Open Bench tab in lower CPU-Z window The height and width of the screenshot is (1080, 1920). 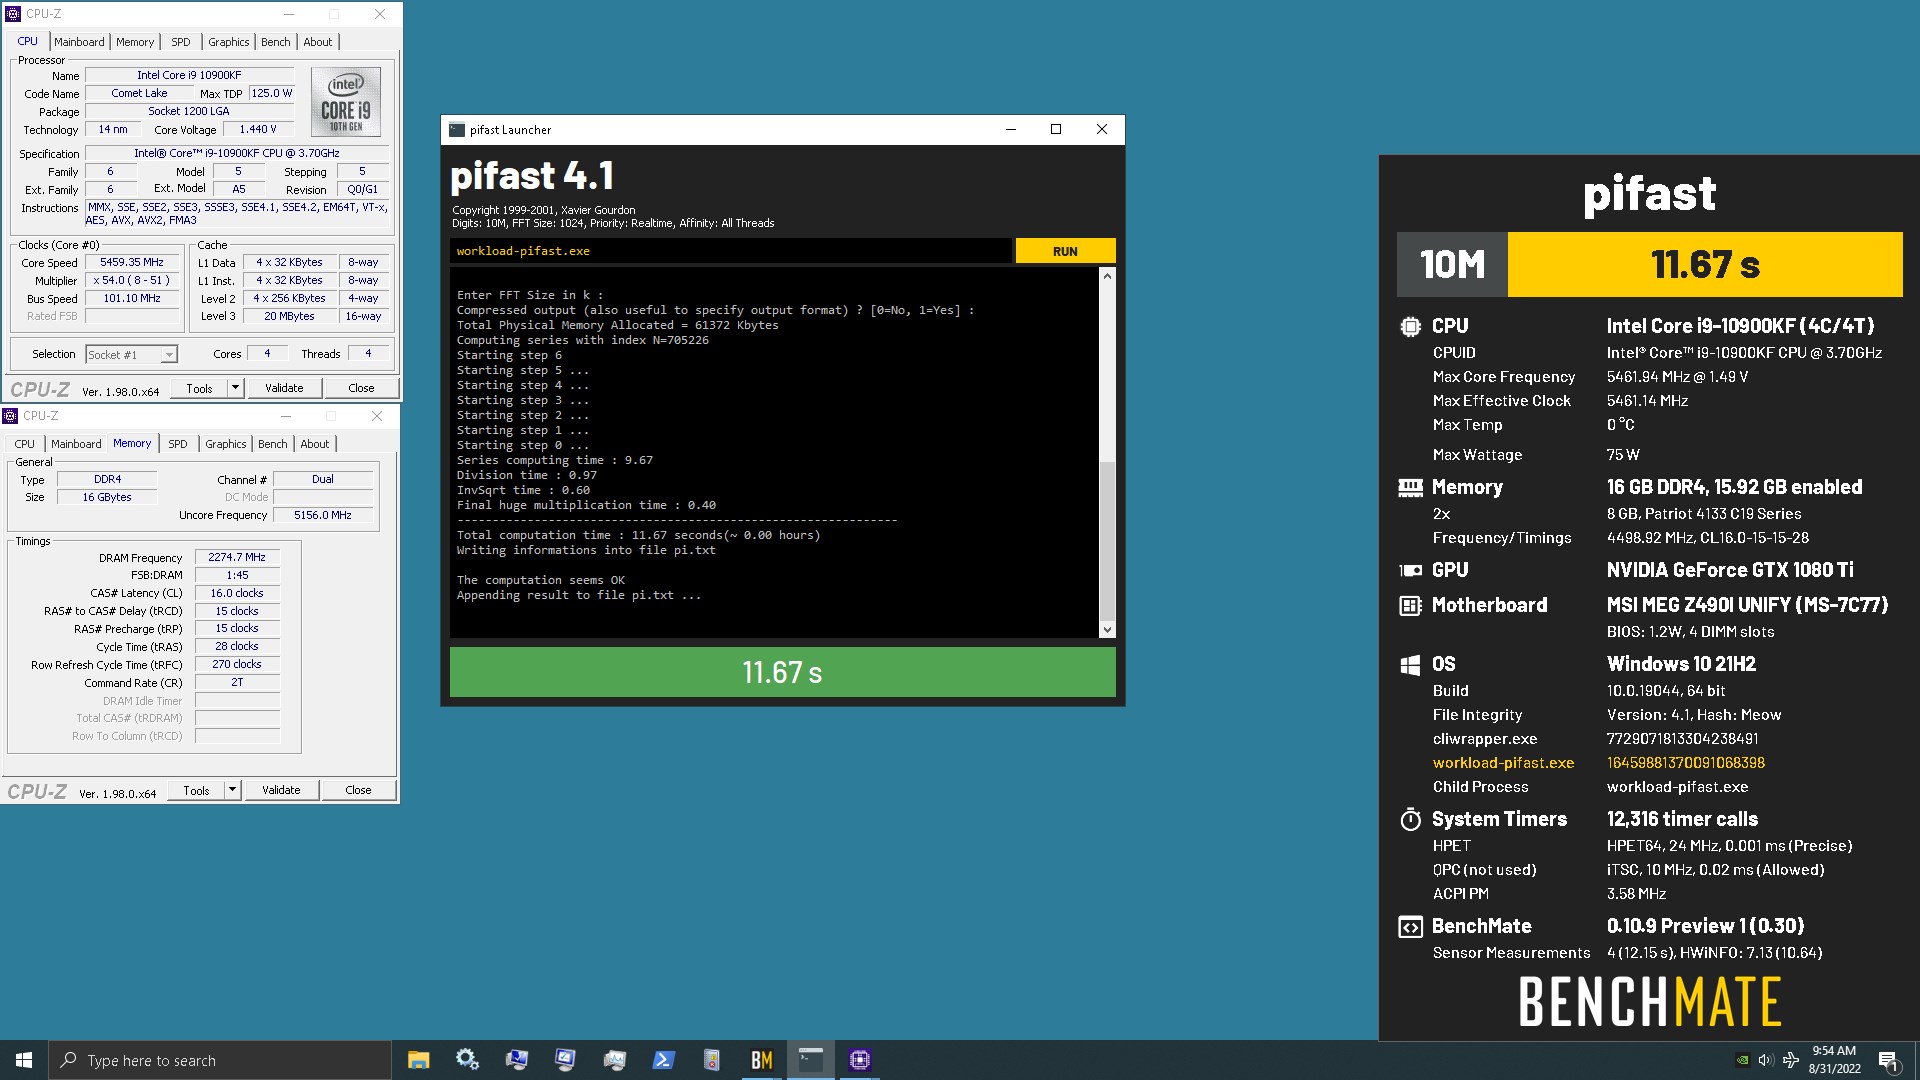click(x=273, y=444)
